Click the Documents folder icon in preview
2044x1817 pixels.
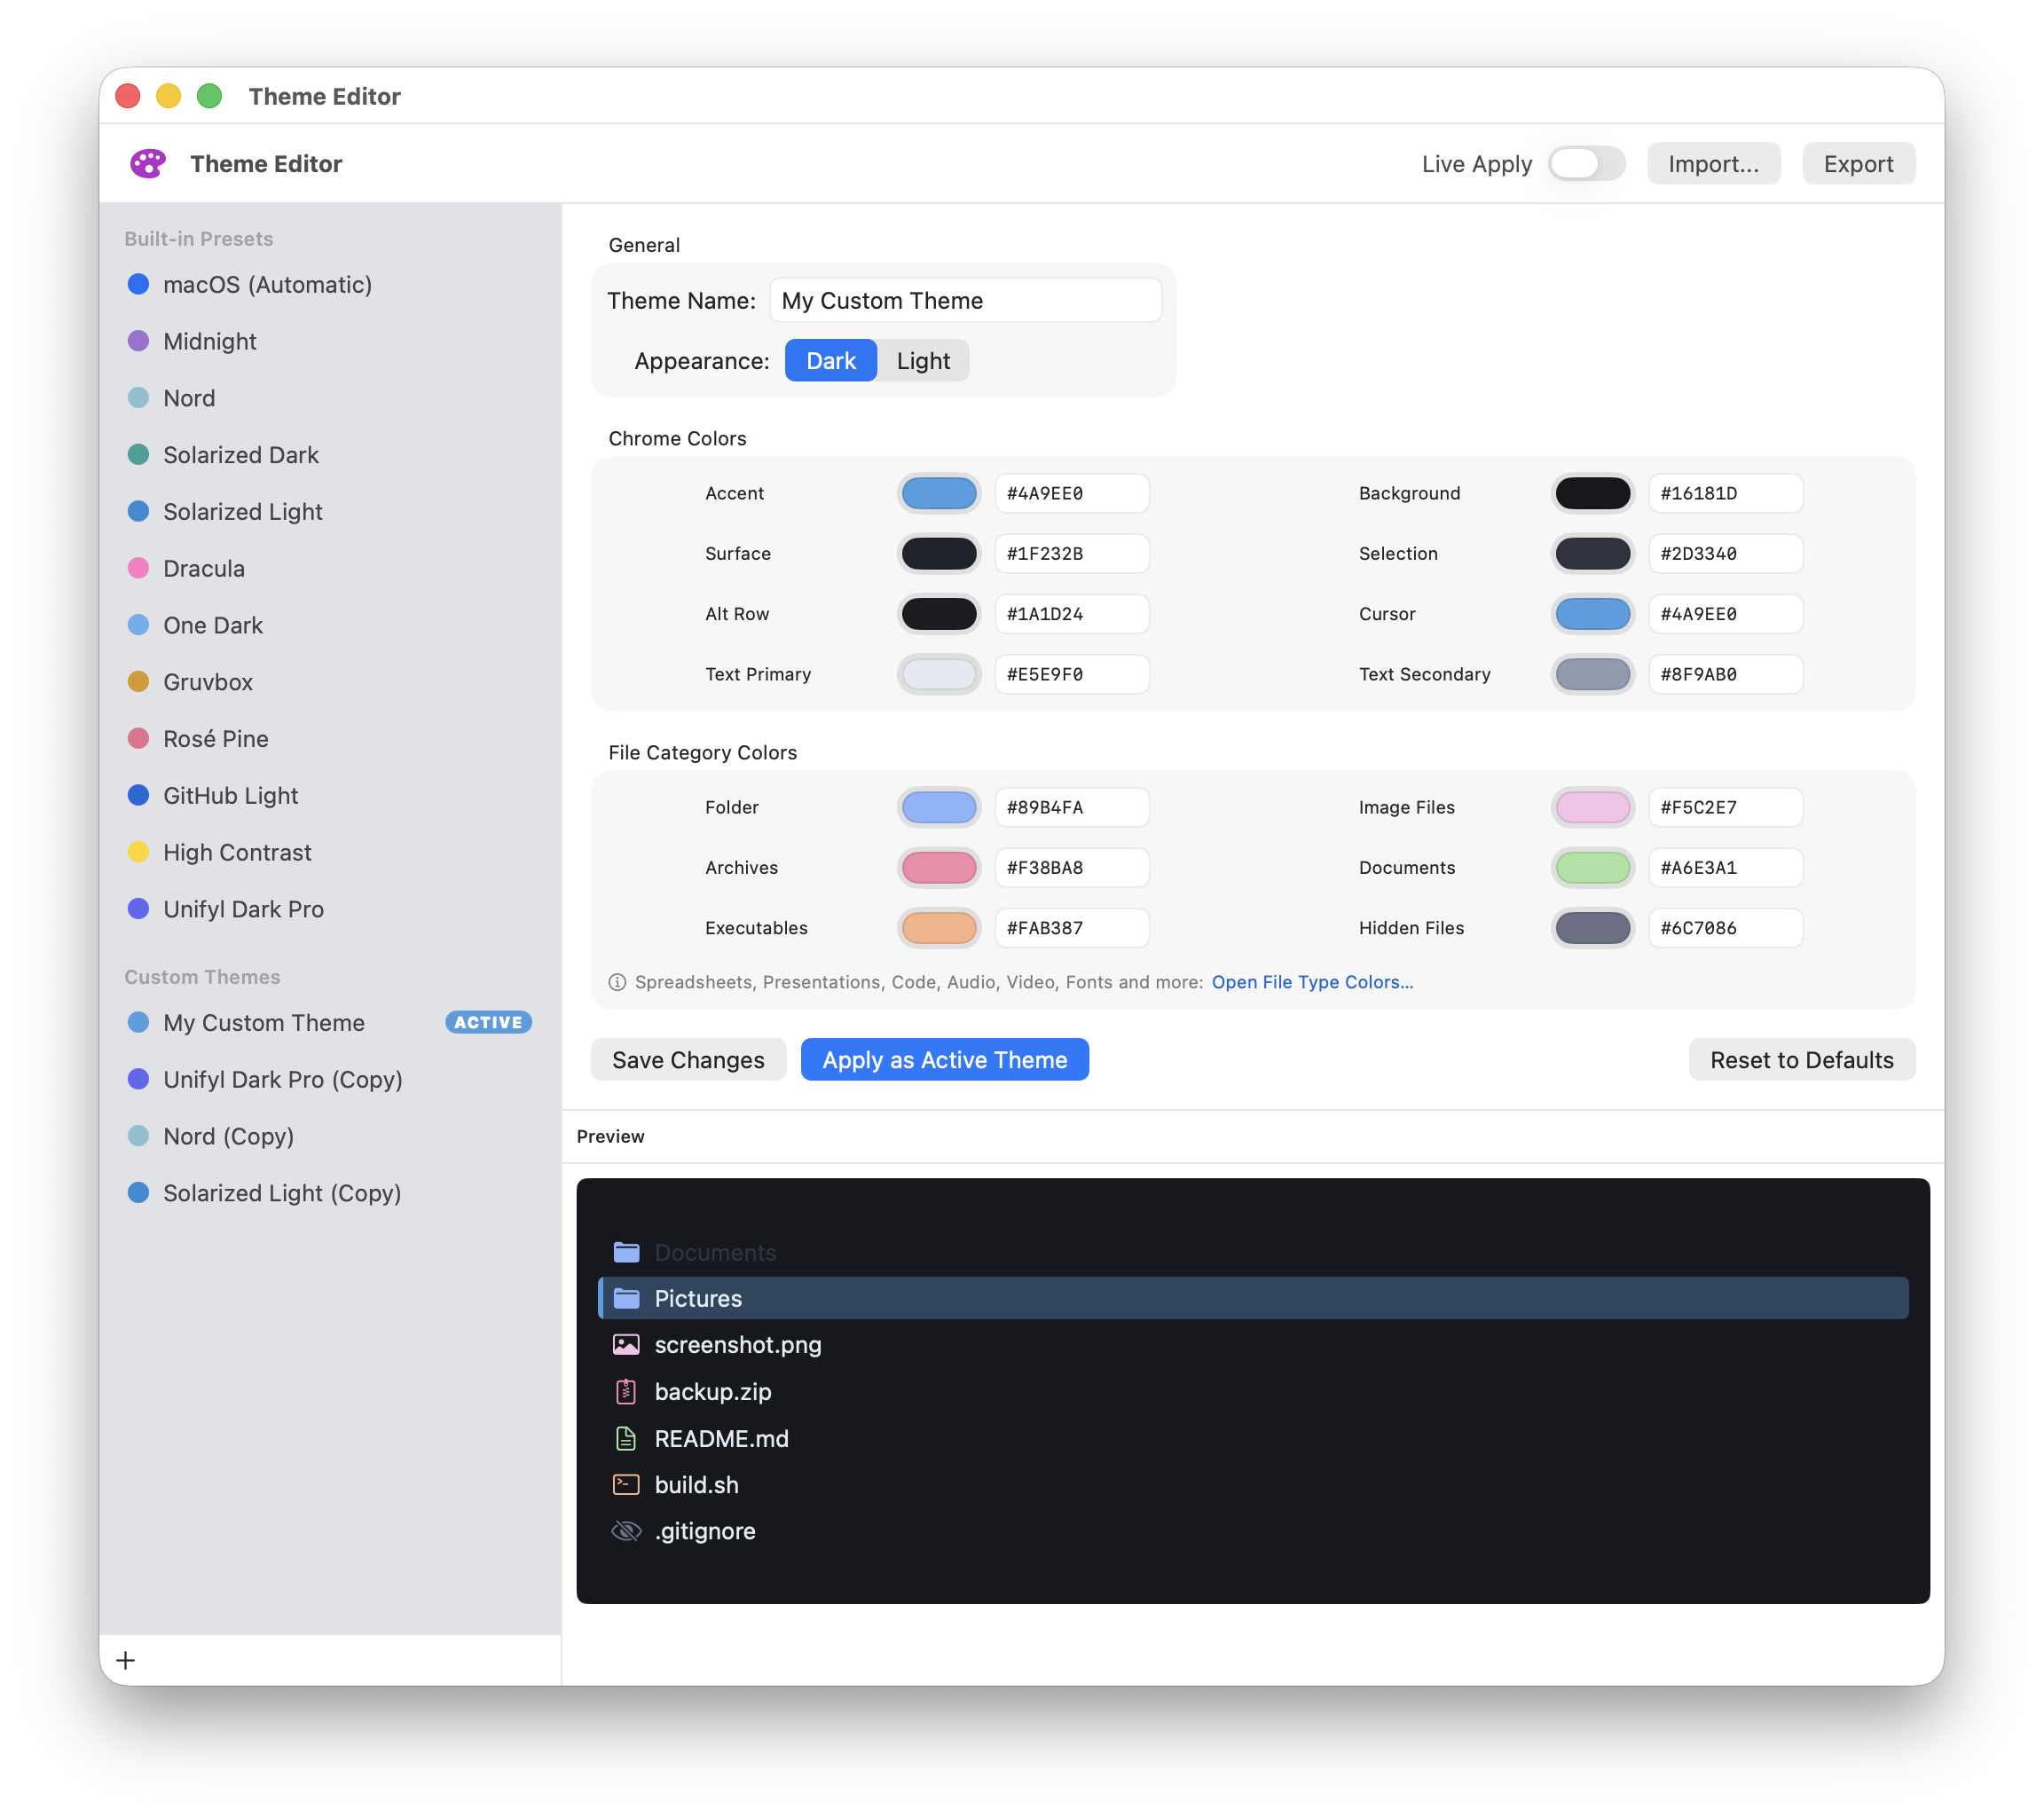626,1252
